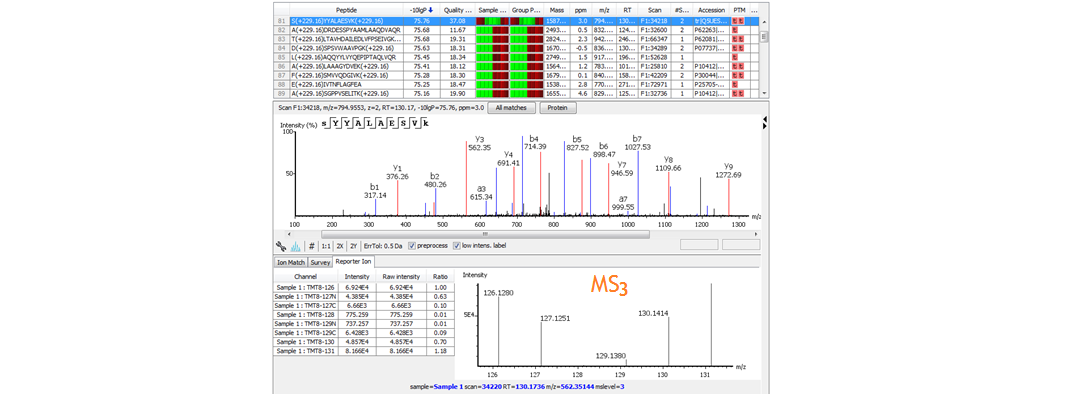Select peptide row 87 F(+229.16)SMVVQDGIVK
Viewport: 1066px width, 395px height.
[517, 75]
